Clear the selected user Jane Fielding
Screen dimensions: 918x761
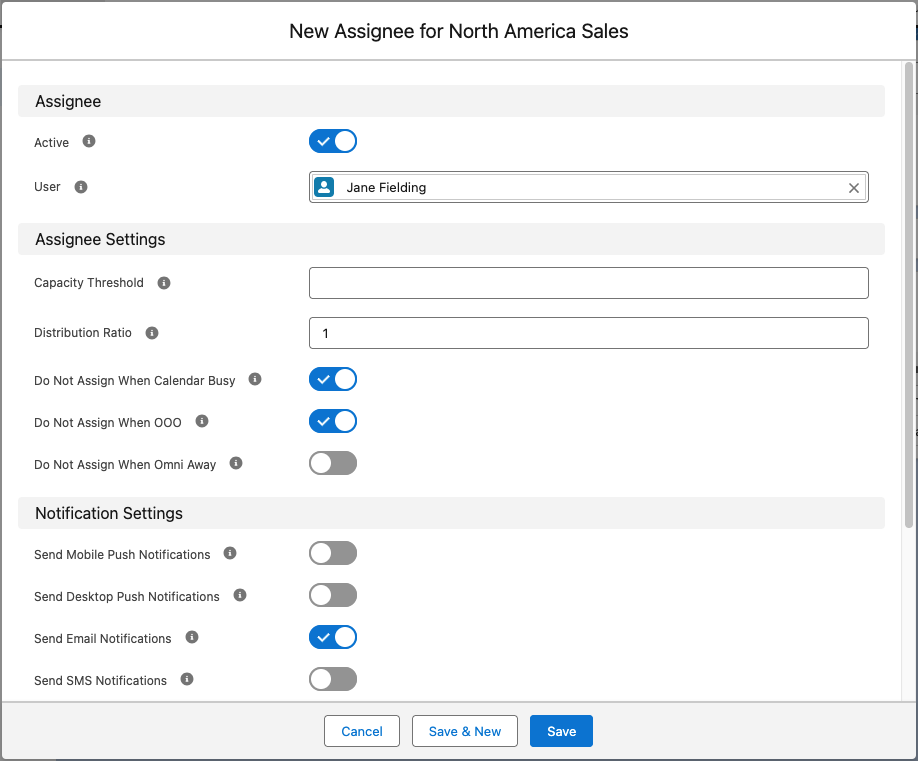854,188
